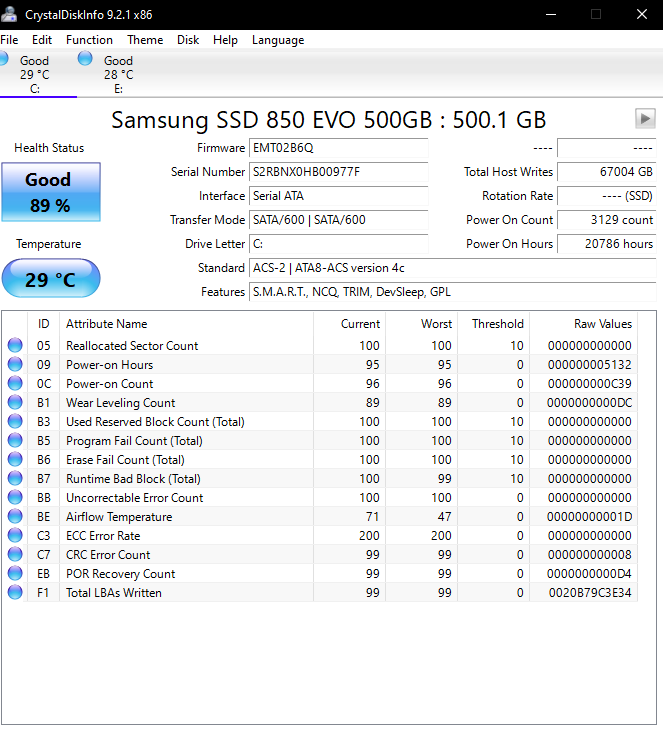The height and width of the screenshot is (731, 663).
Task: Click Power On Count value 3129 count
Action: pyautogui.click(x=607, y=220)
